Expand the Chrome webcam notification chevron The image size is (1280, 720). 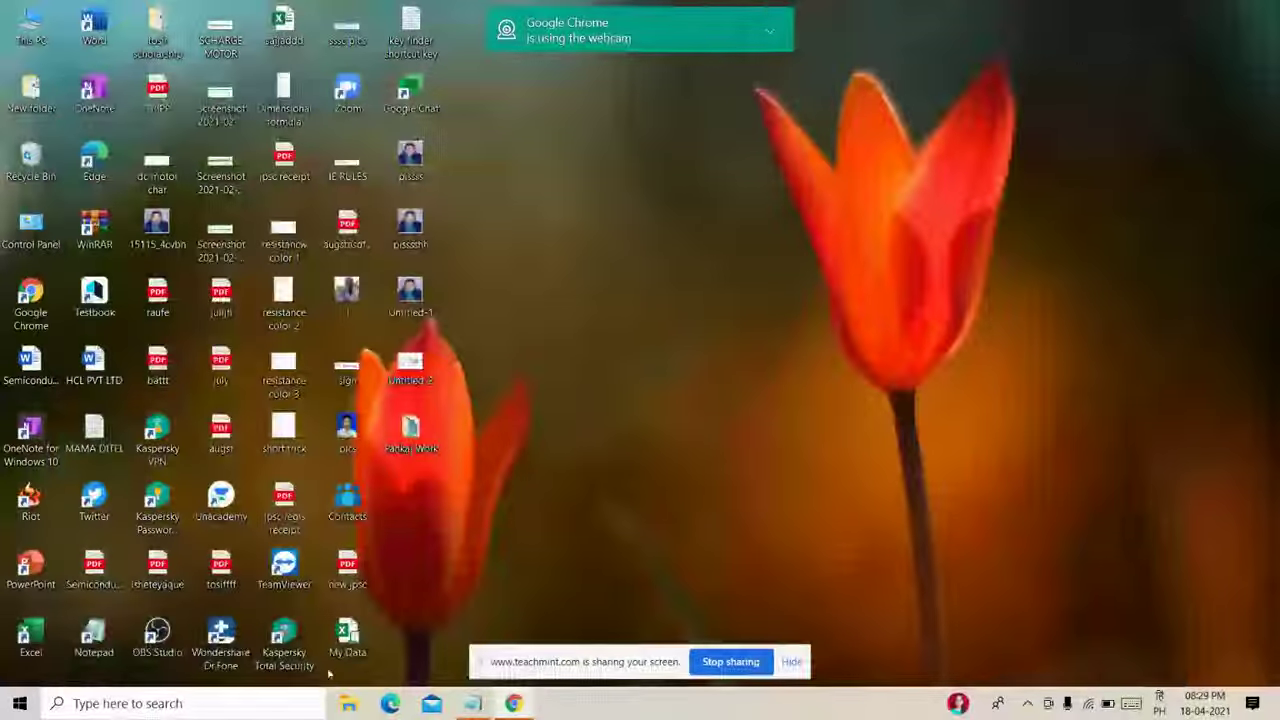click(769, 31)
